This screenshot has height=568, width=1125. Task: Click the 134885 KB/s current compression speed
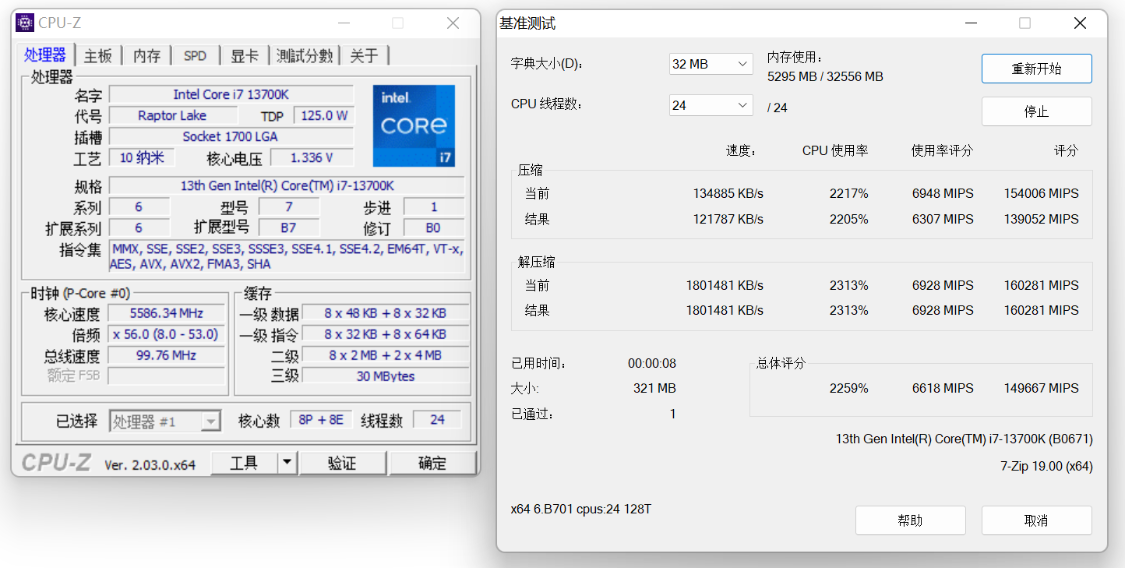tap(728, 194)
